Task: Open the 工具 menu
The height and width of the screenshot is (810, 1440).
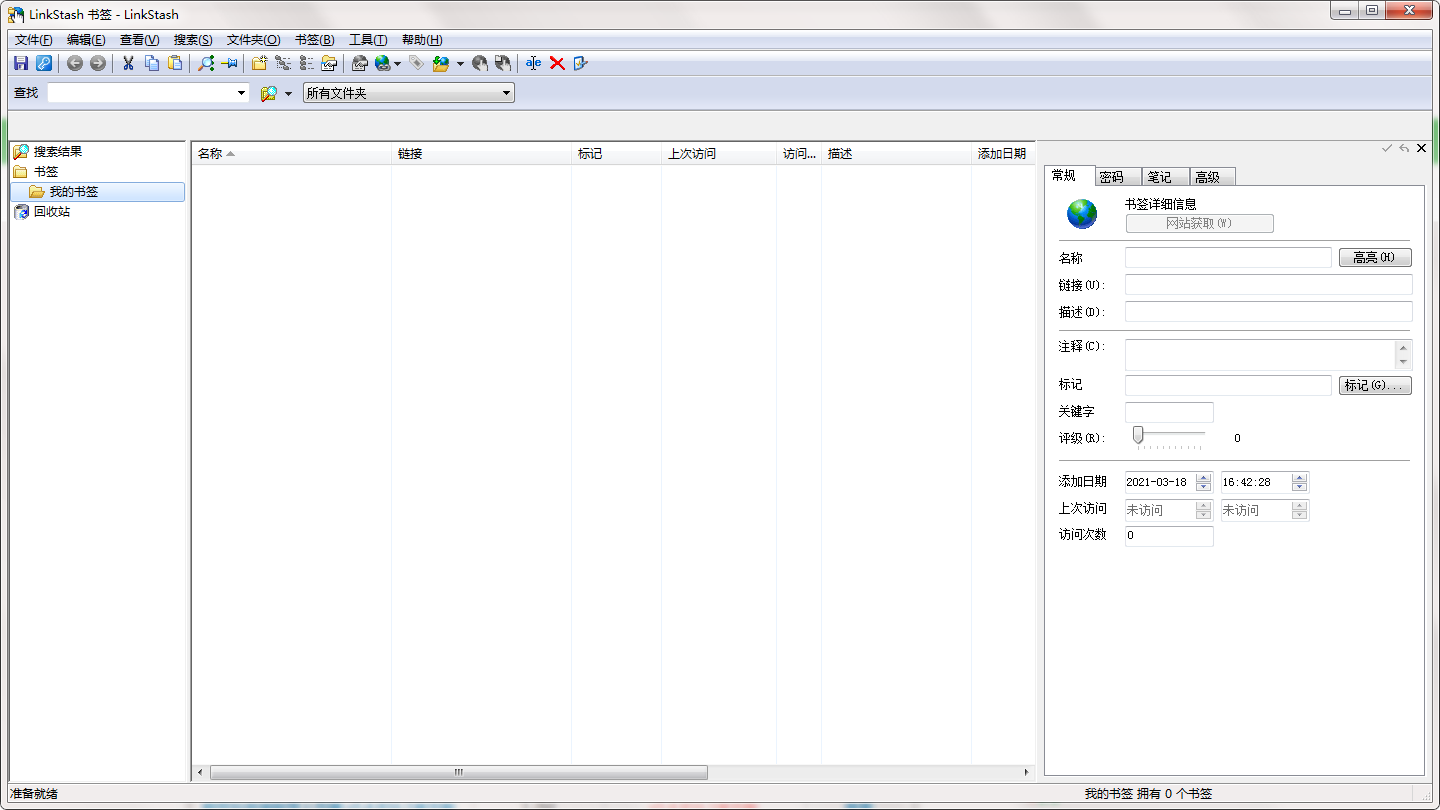Action: coord(366,39)
